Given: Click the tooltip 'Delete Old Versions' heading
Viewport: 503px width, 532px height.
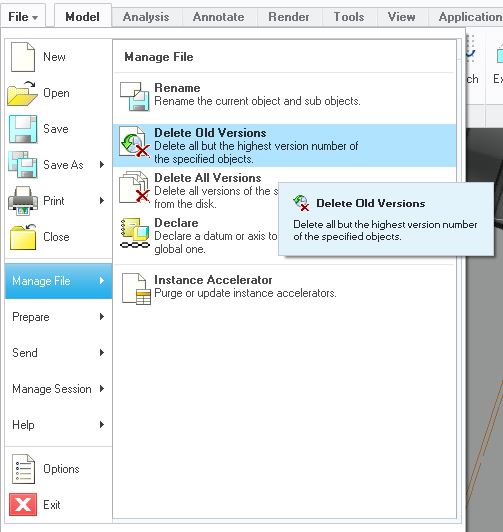Looking at the screenshot, I should pos(371,203).
